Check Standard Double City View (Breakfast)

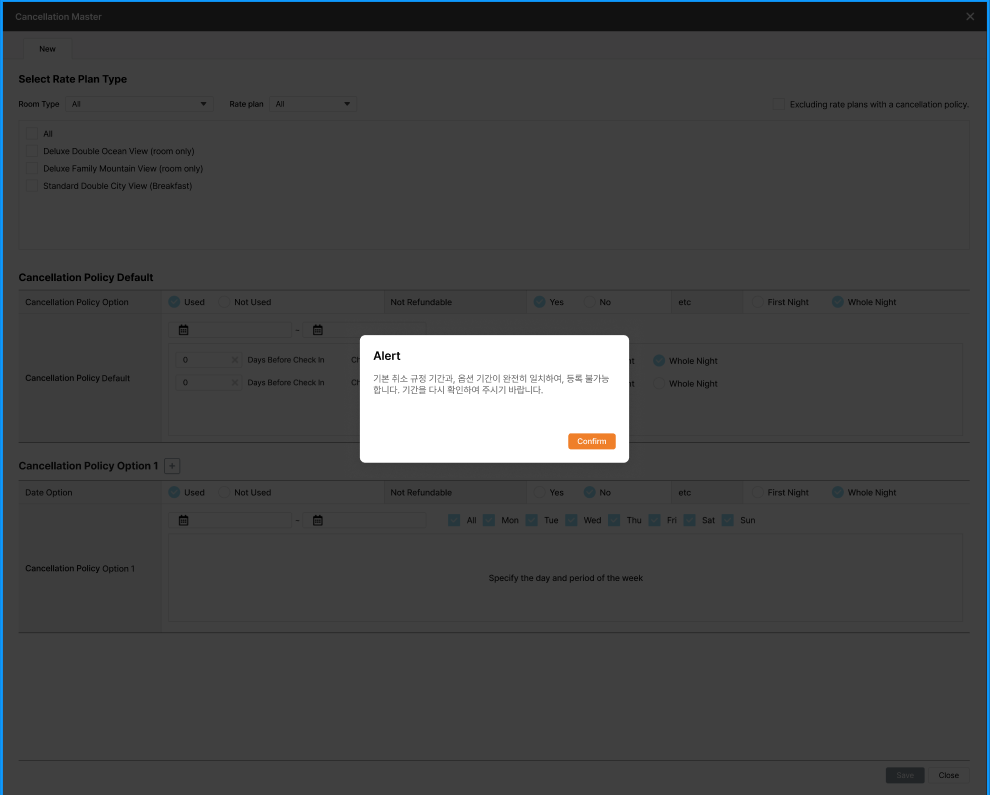coord(32,186)
